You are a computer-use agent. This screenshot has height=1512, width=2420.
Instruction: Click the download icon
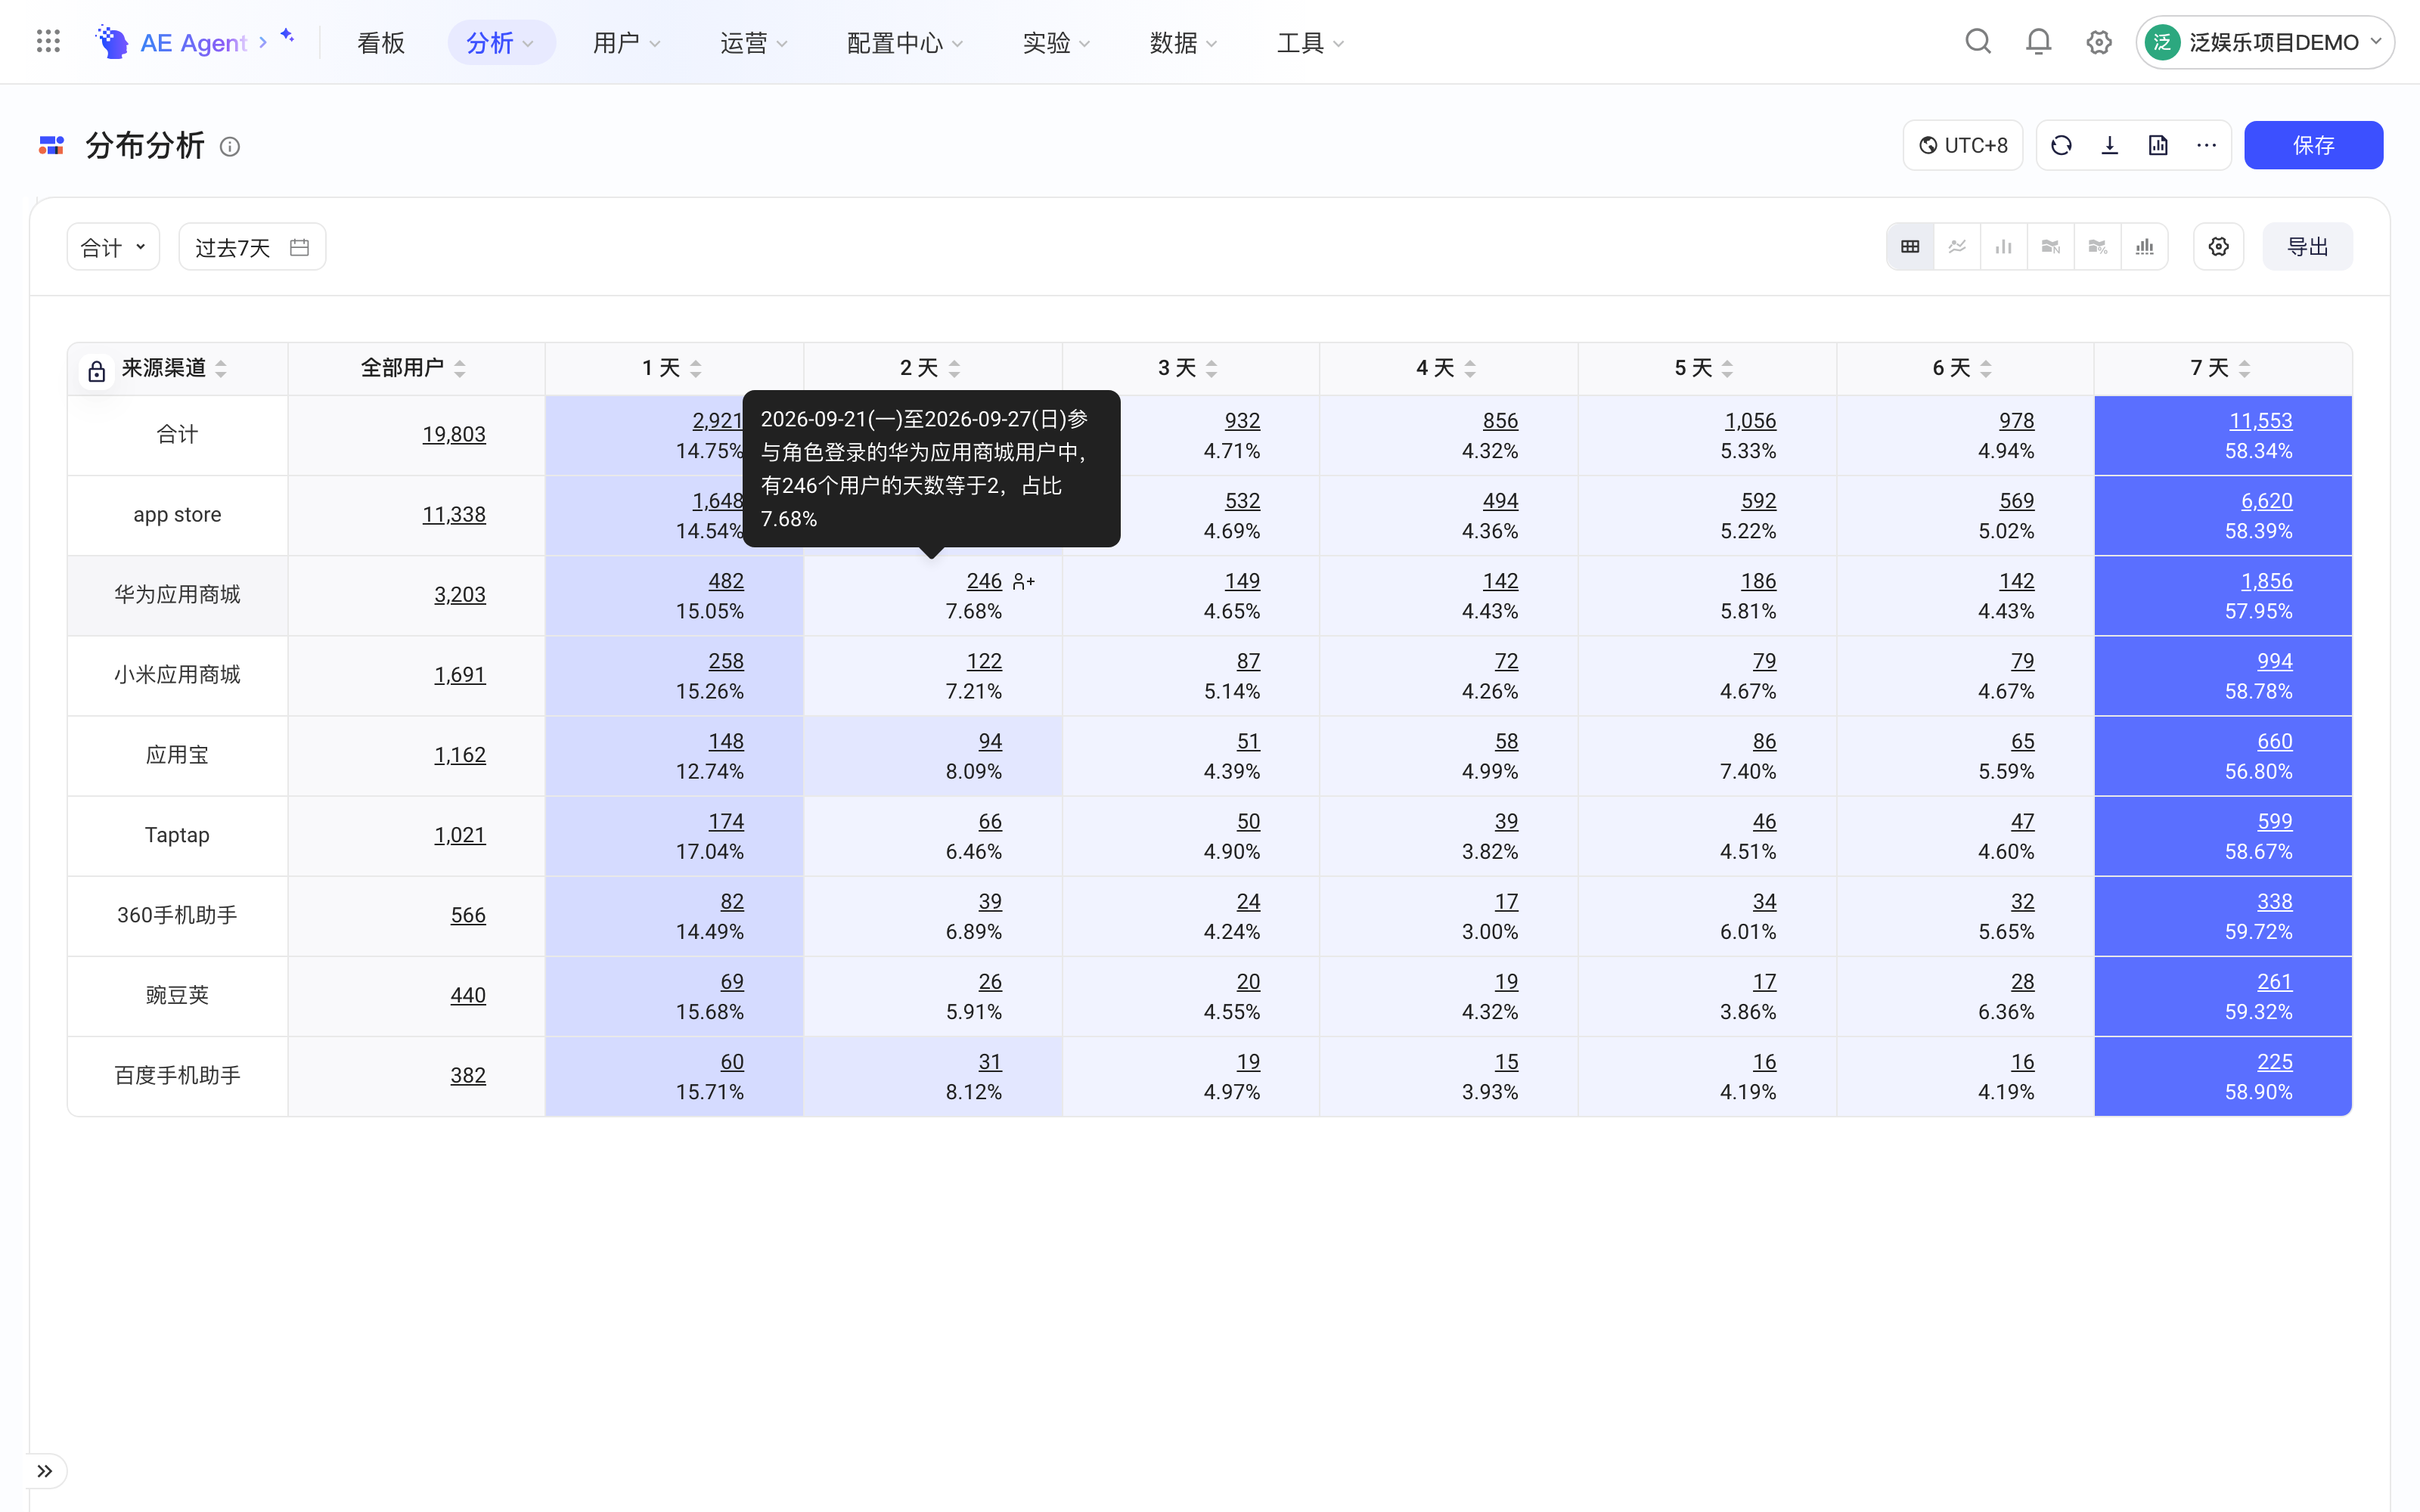pos(2109,146)
